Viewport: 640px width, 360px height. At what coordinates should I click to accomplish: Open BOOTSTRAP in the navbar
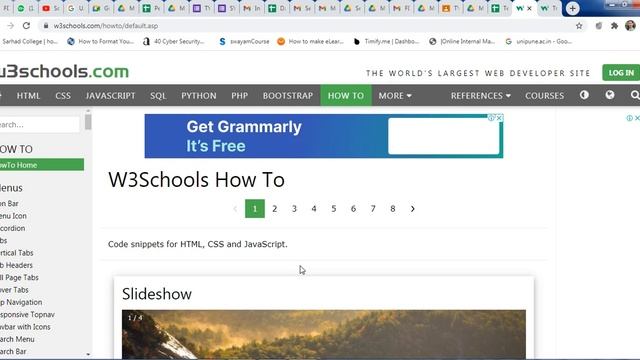point(288,96)
